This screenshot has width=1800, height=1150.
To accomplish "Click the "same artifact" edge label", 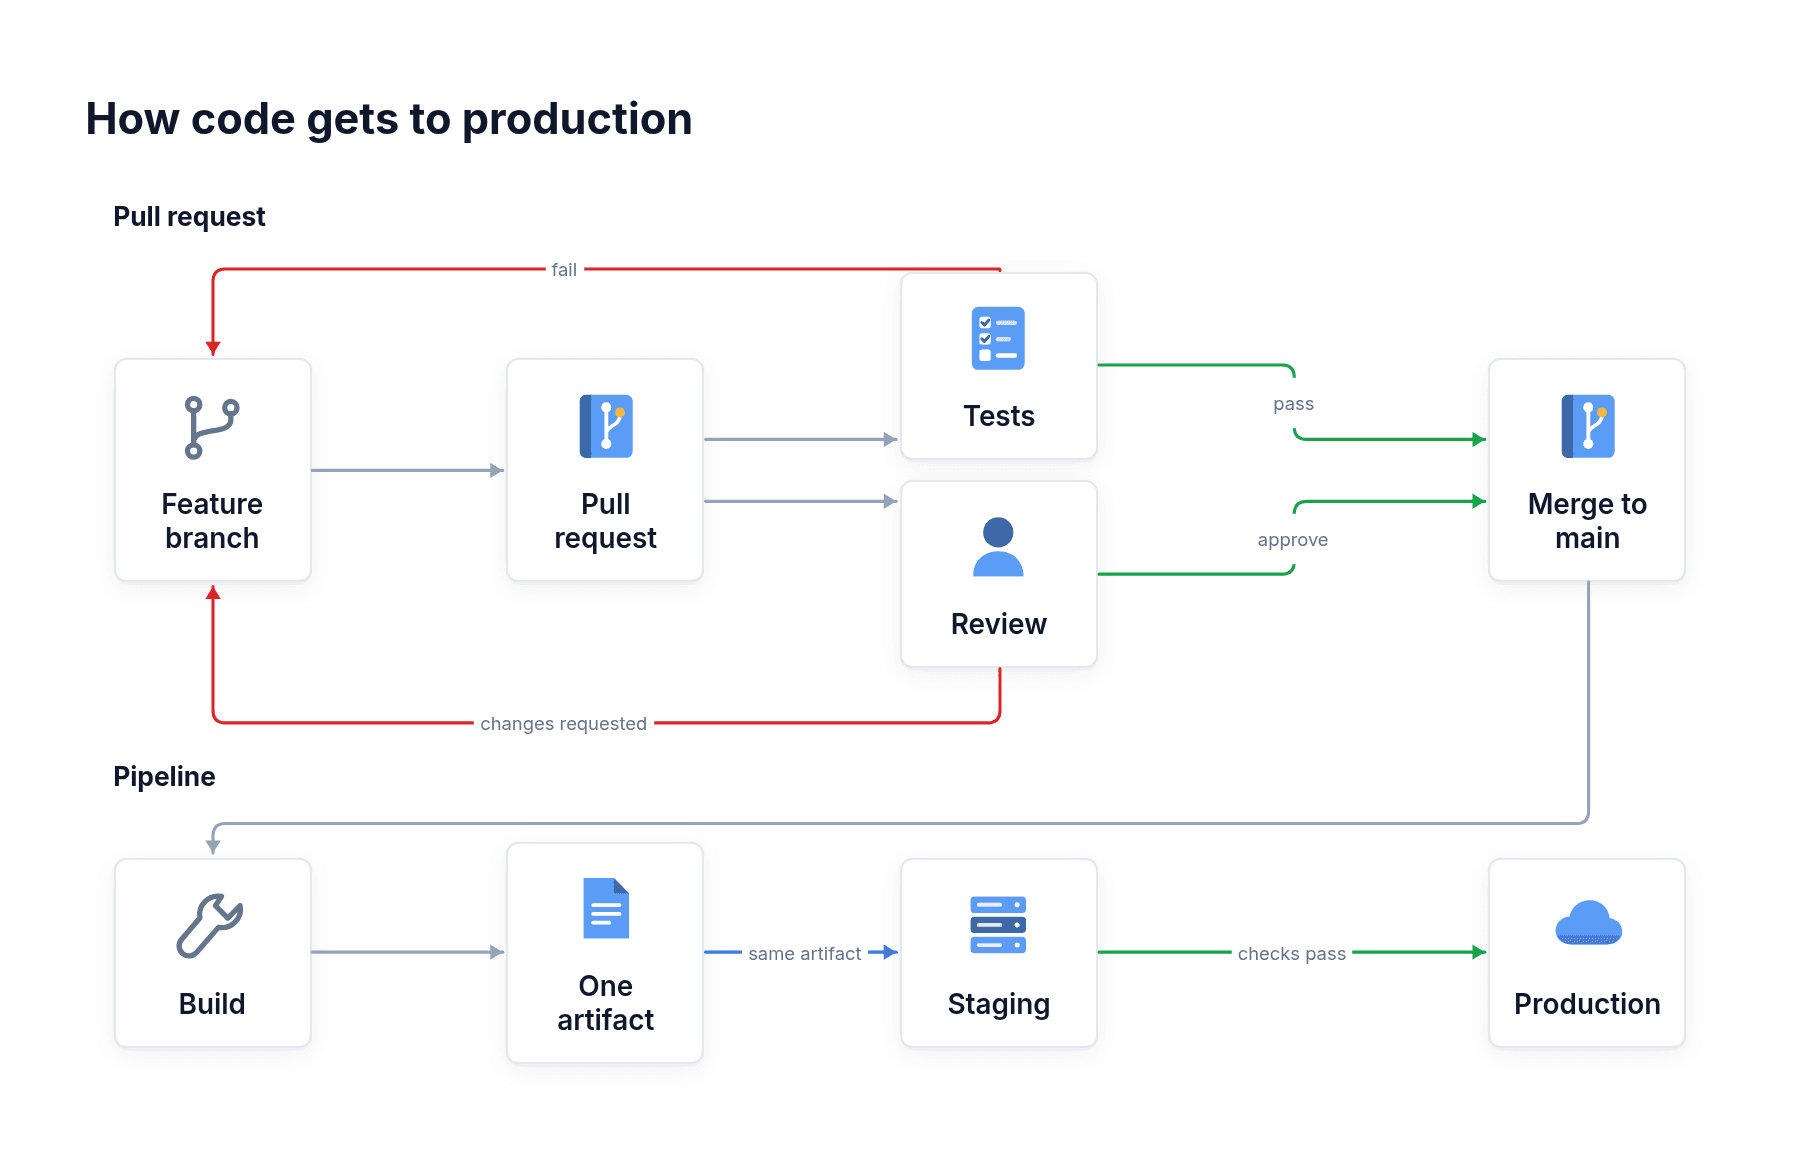I will 805,954.
